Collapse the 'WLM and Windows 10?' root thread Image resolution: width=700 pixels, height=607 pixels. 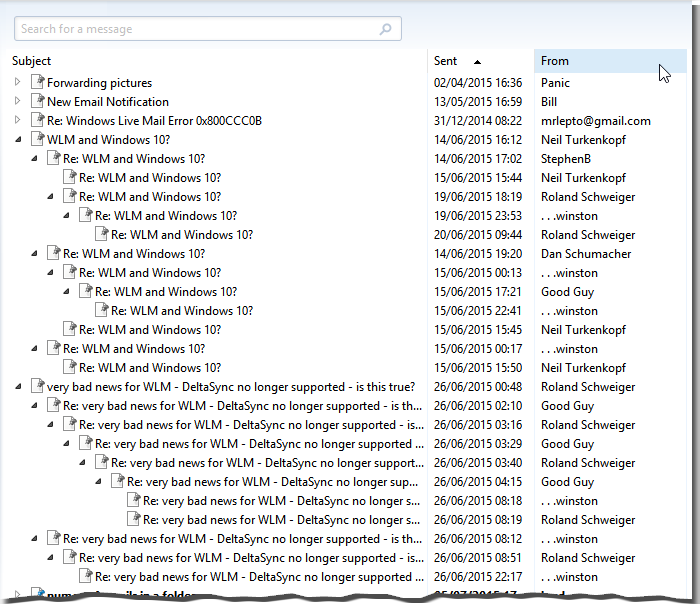[18, 140]
